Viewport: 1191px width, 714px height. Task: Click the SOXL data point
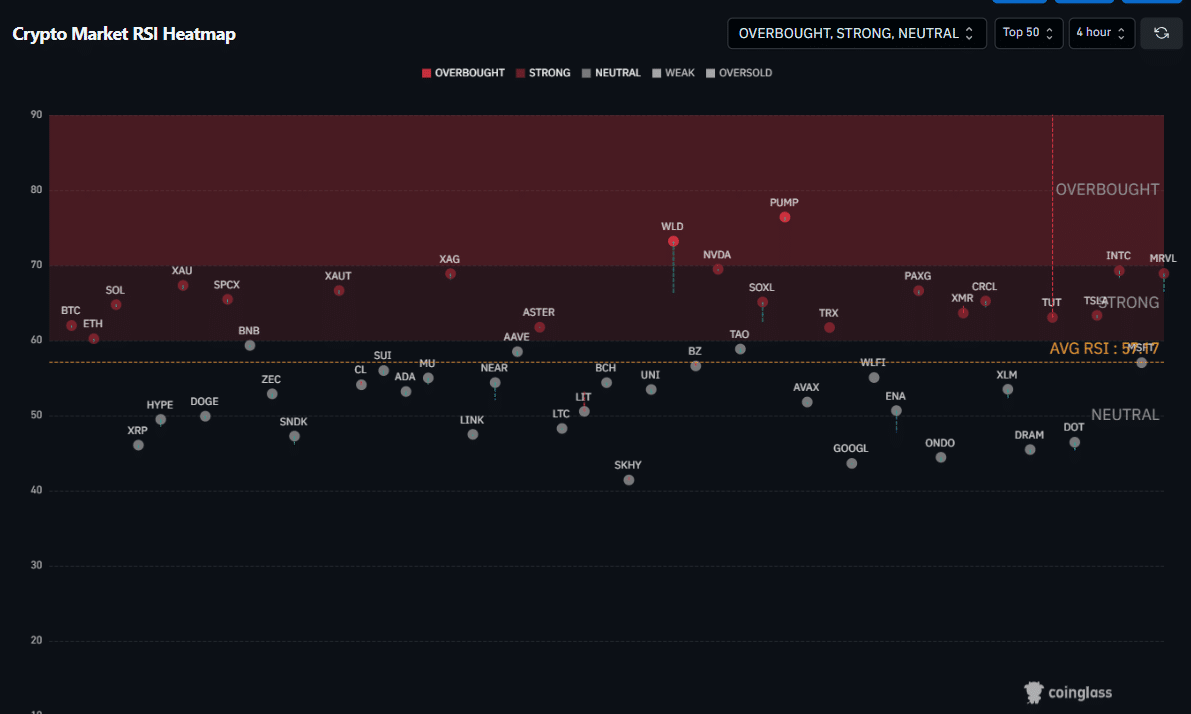coord(763,302)
